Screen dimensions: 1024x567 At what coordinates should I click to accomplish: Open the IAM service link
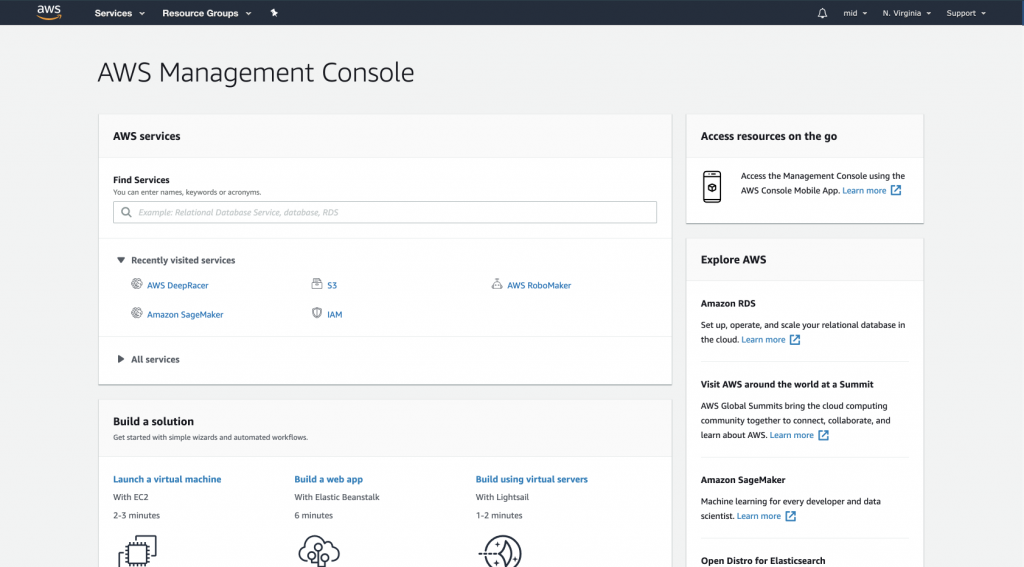point(334,314)
